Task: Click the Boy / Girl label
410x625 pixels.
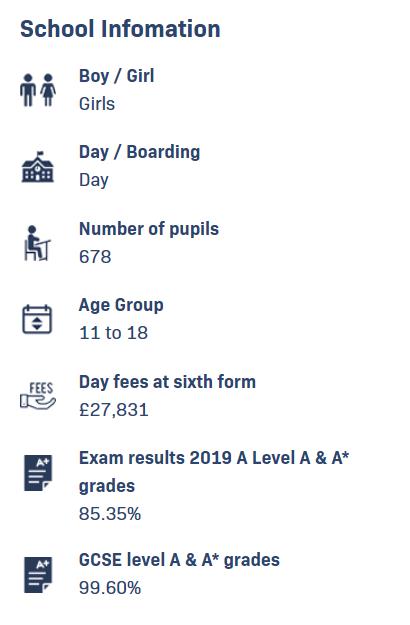Action: tap(116, 76)
